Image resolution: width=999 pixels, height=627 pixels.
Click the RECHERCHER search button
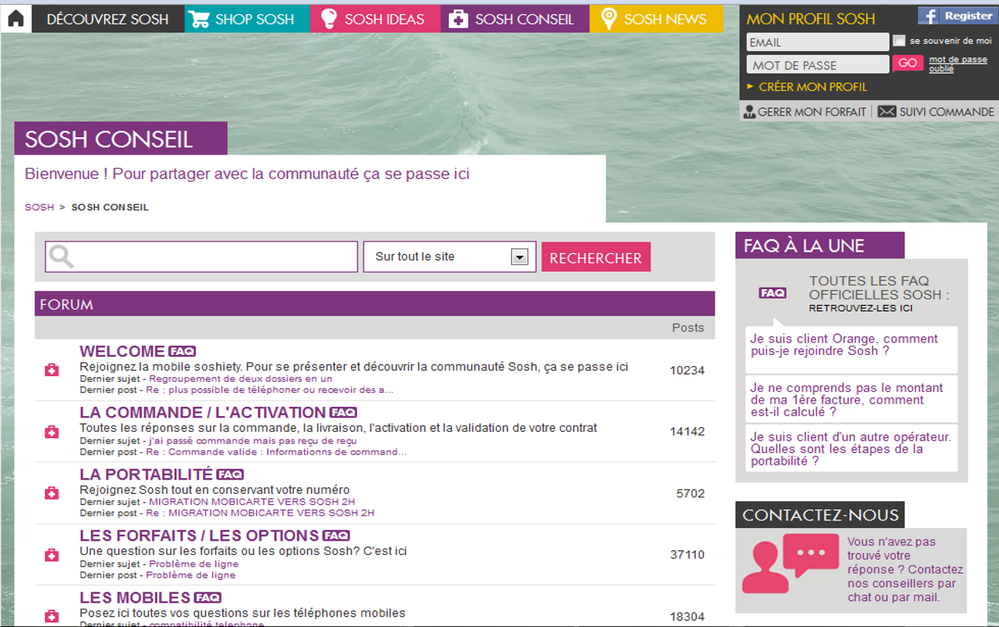click(x=595, y=256)
